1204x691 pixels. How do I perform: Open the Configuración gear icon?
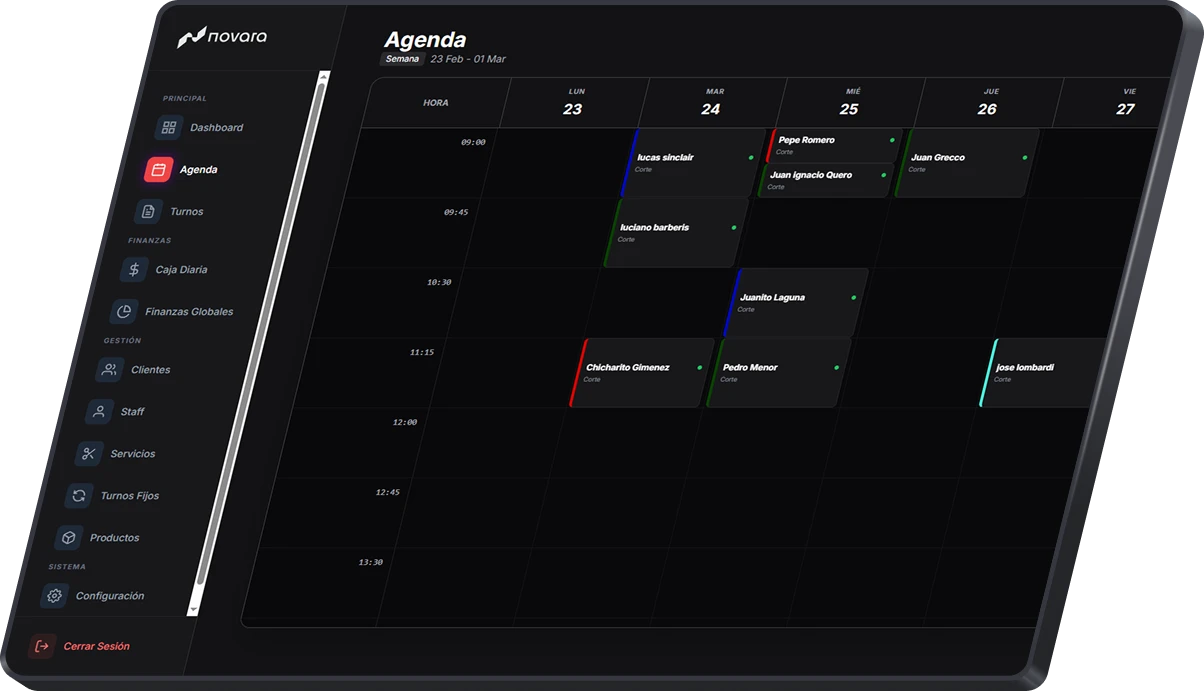(x=54, y=596)
